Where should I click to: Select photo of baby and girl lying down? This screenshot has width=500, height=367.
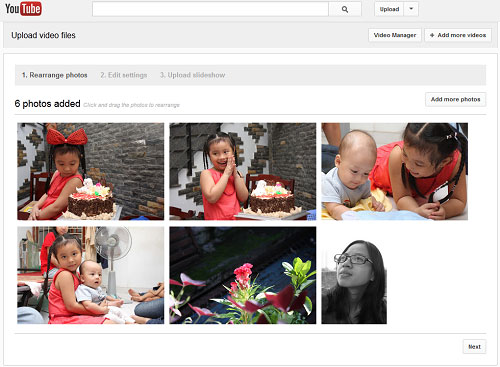click(394, 171)
